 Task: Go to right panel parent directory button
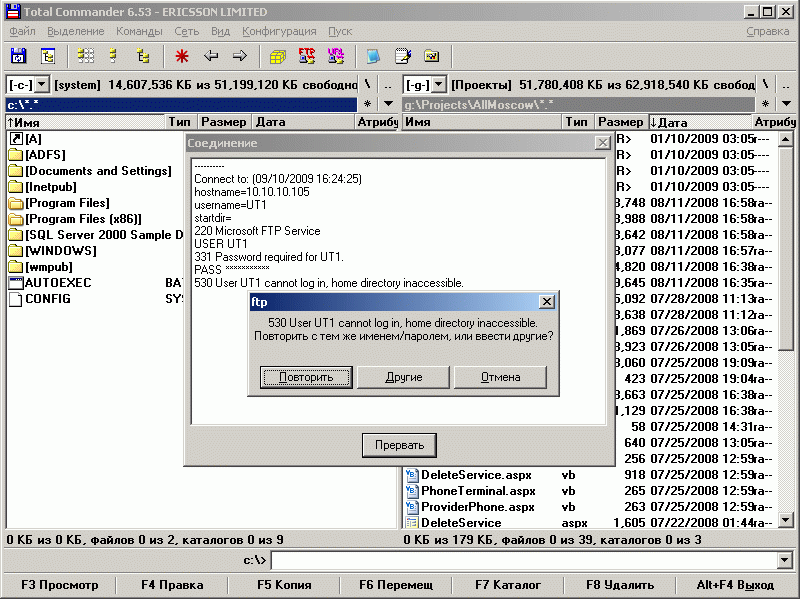tap(786, 85)
